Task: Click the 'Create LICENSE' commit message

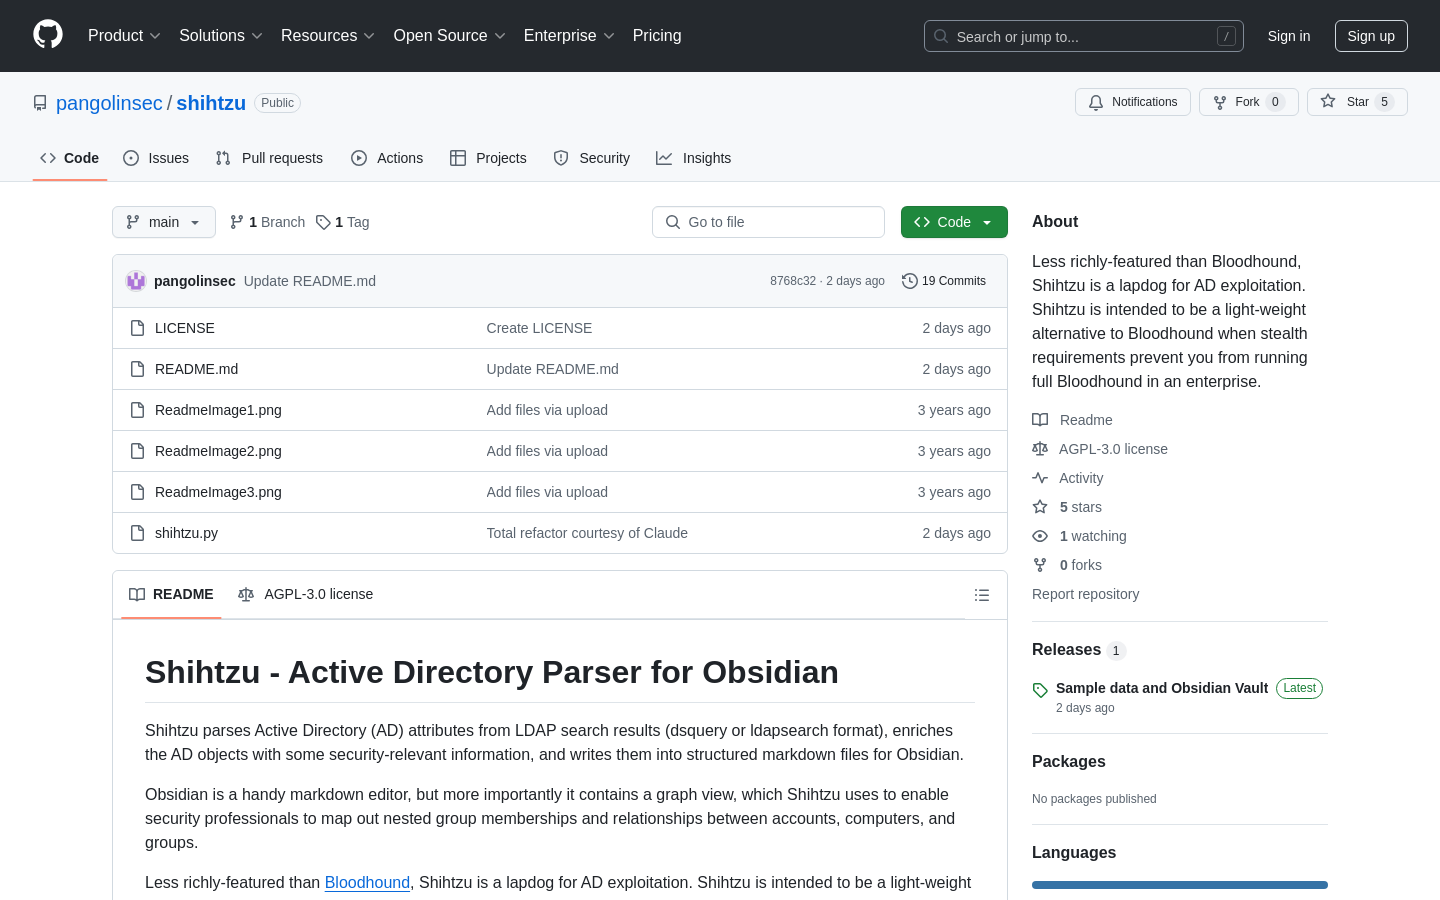Action: 539,328
